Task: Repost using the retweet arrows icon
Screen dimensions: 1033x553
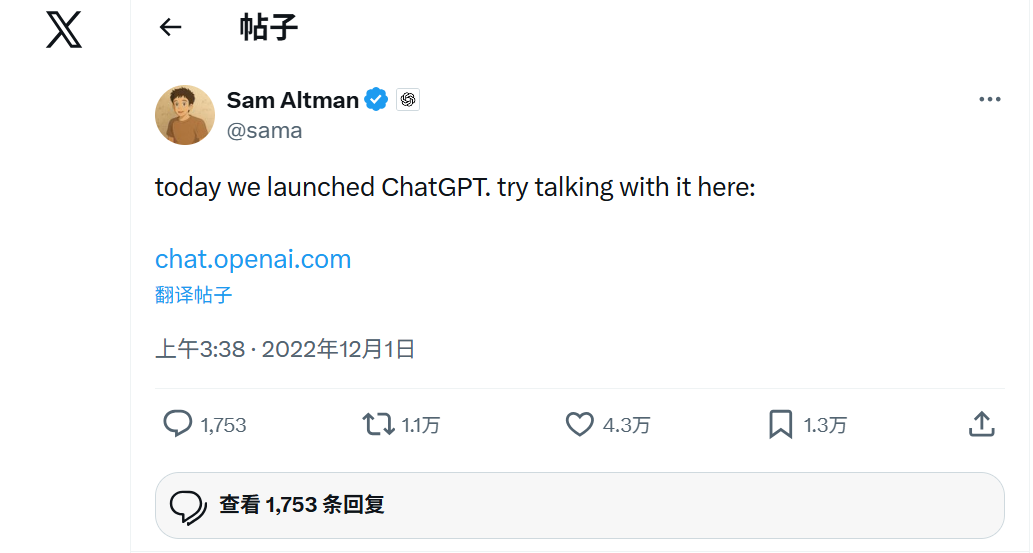Action: pyautogui.click(x=378, y=424)
